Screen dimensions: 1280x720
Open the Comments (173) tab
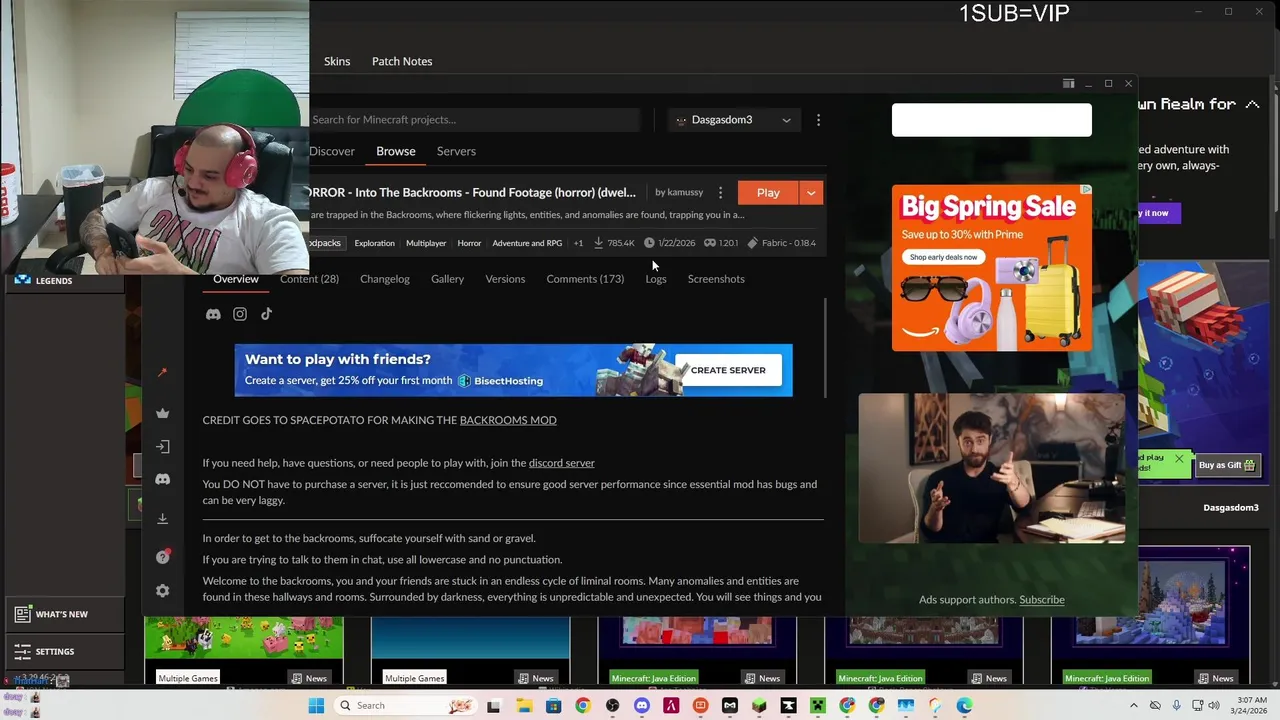[585, 279]
